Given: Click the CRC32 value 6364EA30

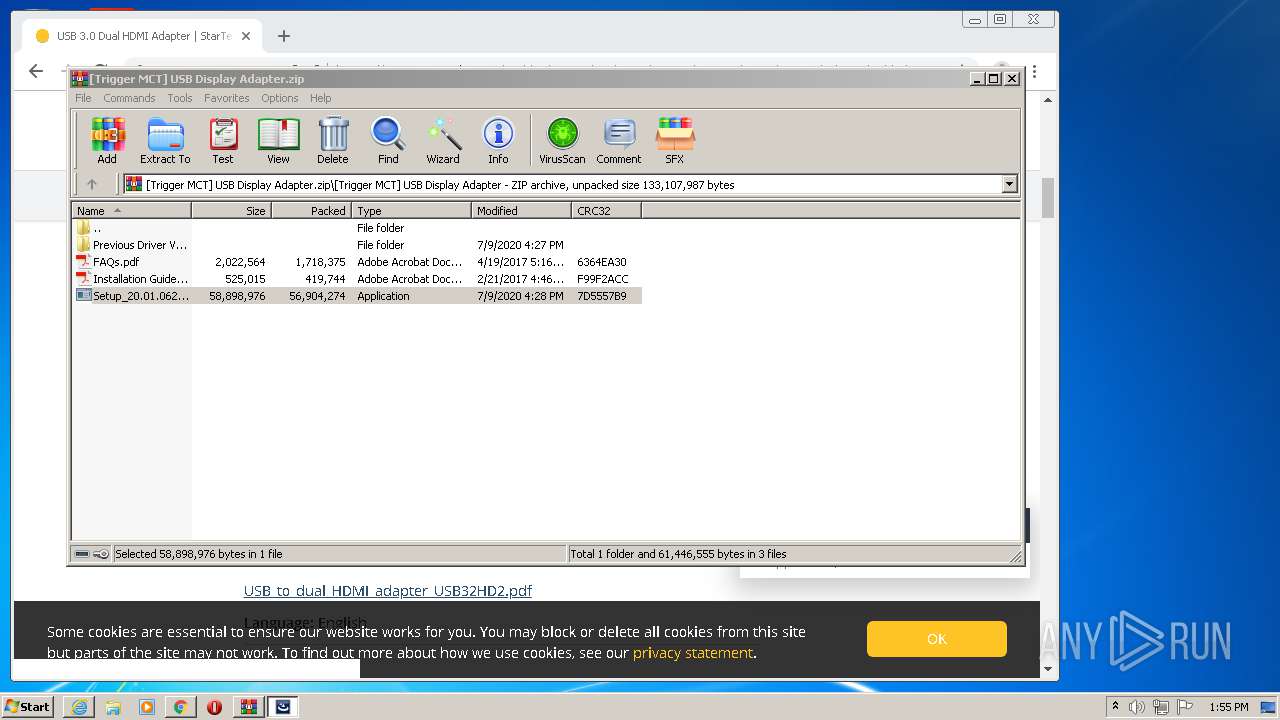Looking at the screenshot, I should (602, 262).
